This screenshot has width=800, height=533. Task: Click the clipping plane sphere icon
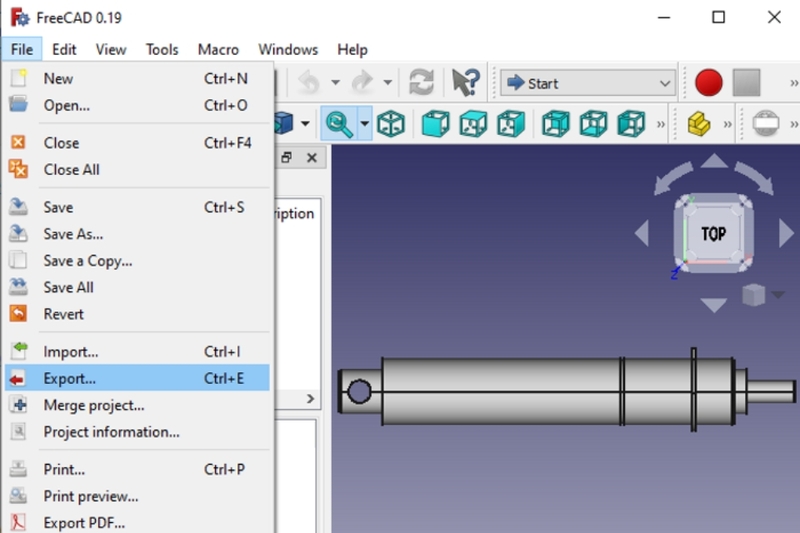(x=766, y=123)
